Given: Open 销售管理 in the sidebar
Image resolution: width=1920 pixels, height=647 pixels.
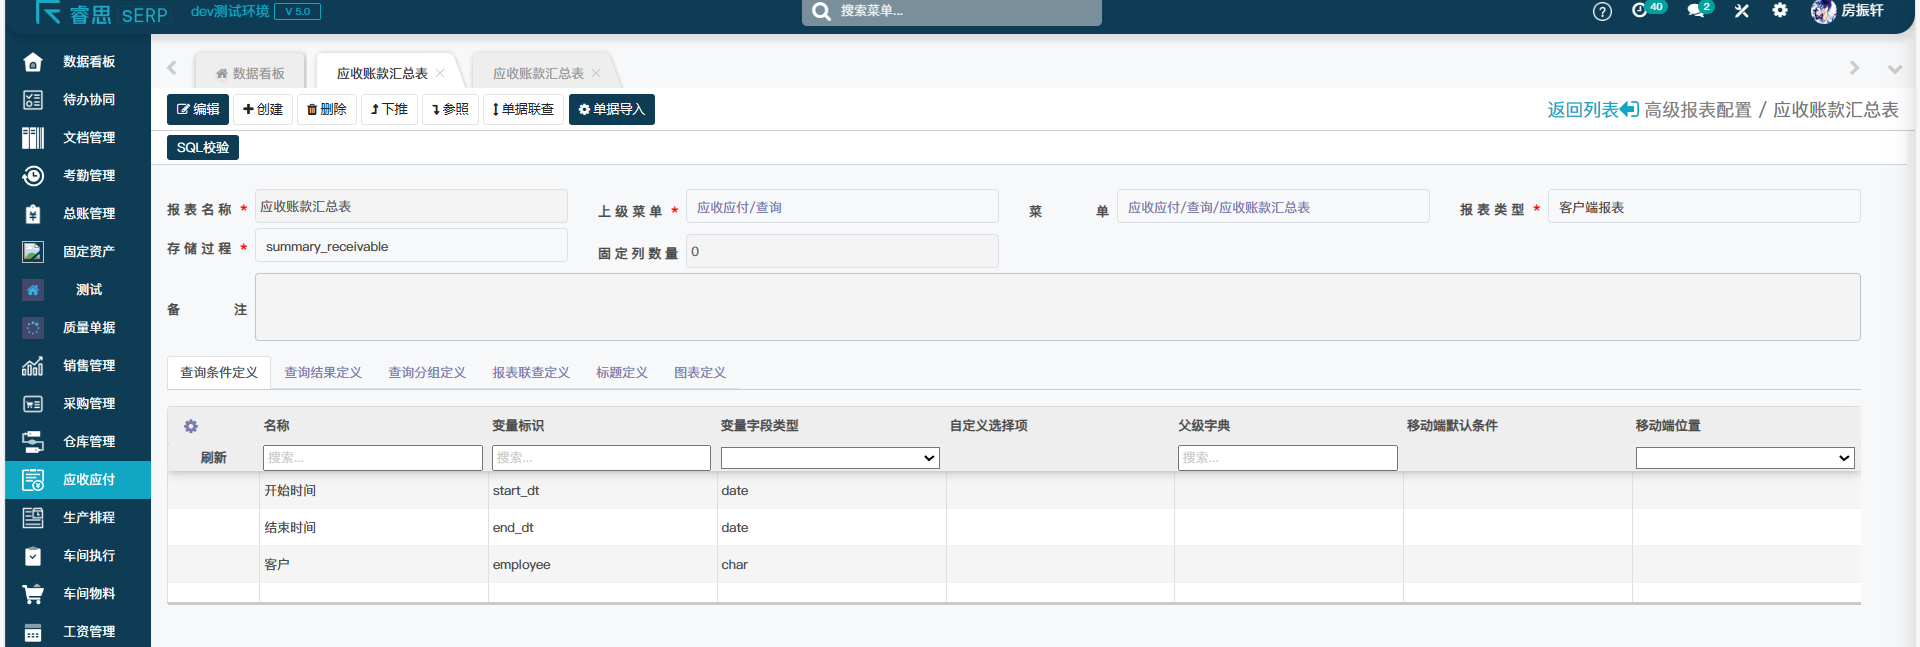Looking at the screenshot, I should (x=88, y=366).
